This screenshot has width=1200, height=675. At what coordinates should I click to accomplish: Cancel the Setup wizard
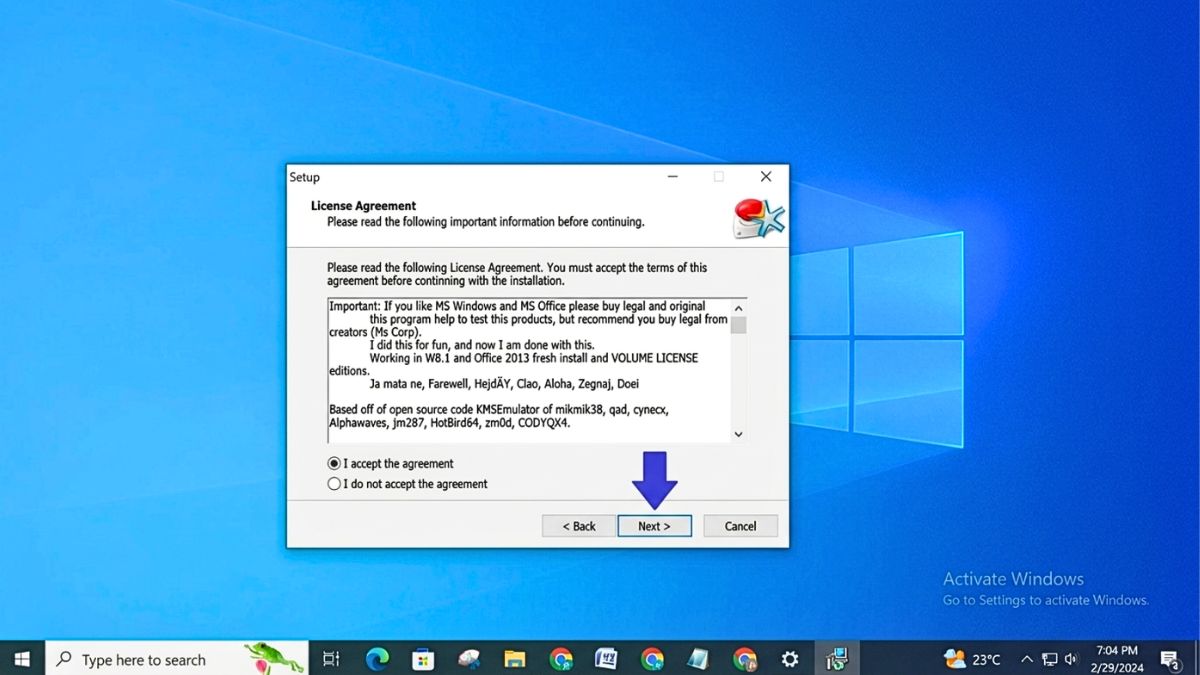coord(740,526)
